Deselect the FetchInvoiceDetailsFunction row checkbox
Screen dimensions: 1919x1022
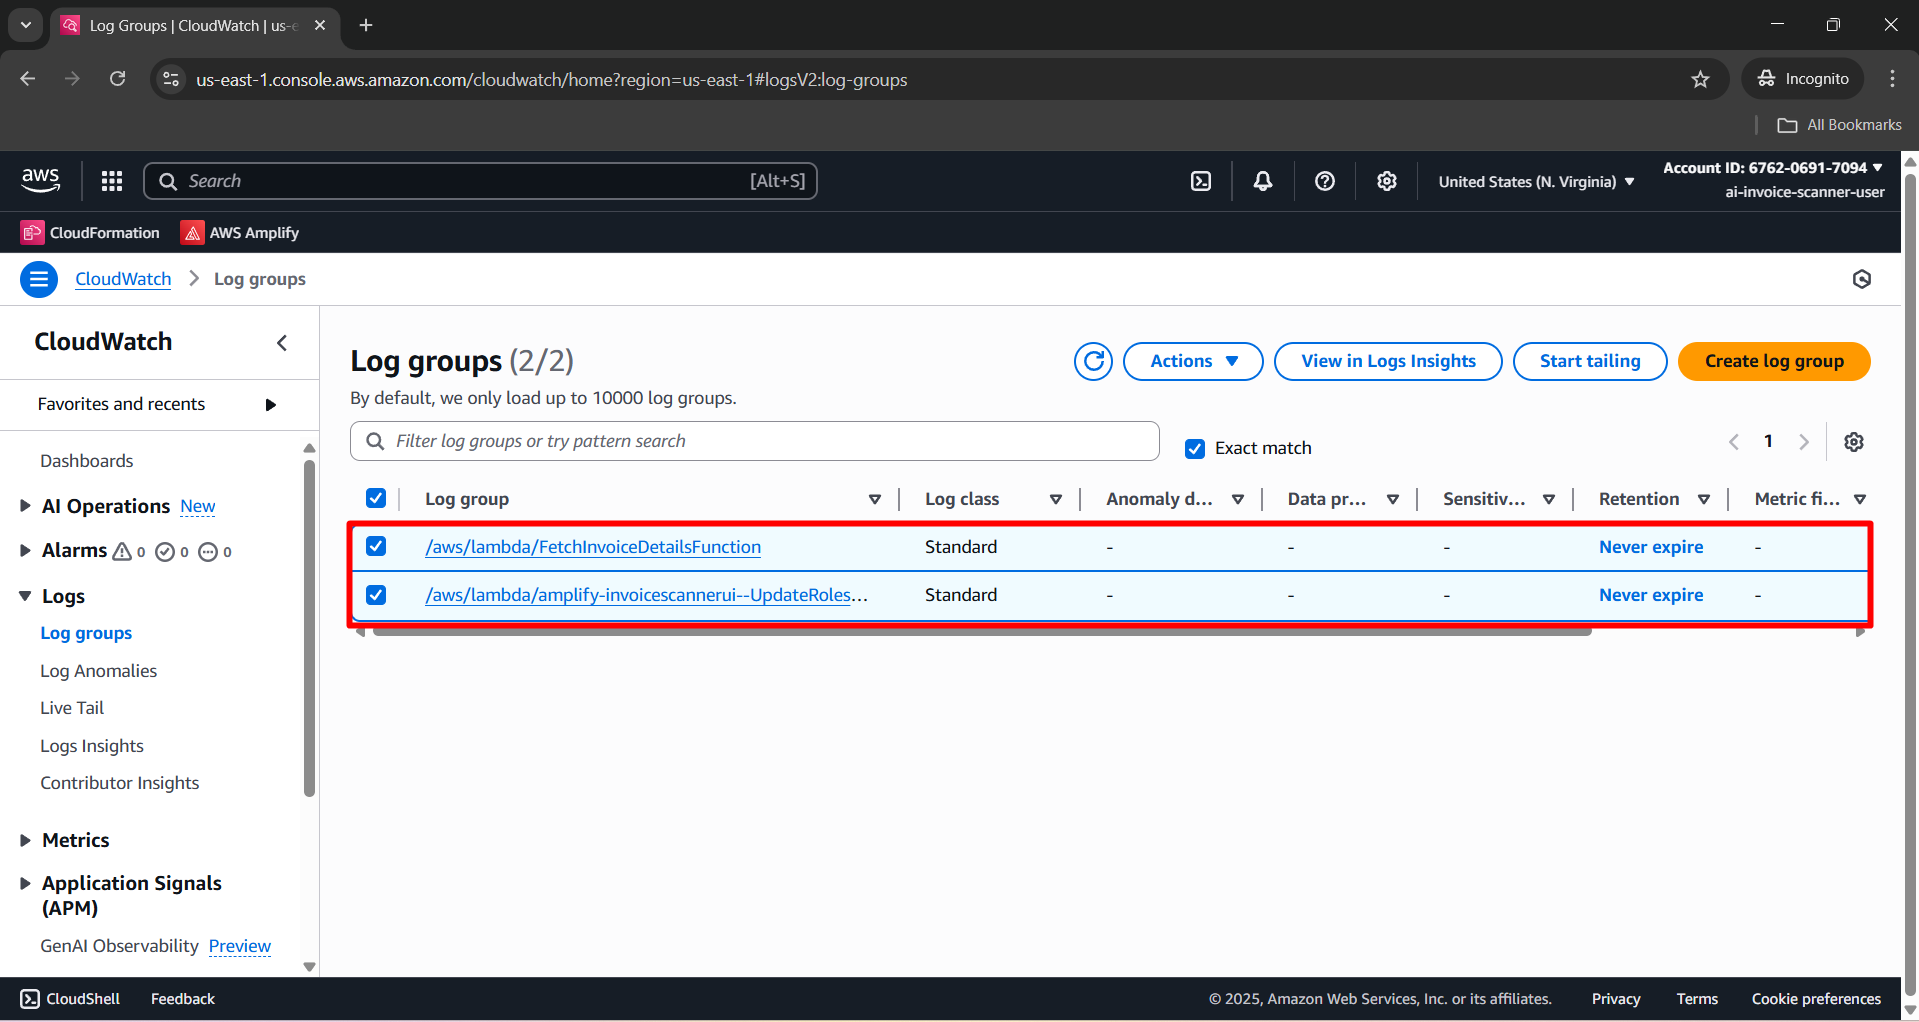(376, 546)
